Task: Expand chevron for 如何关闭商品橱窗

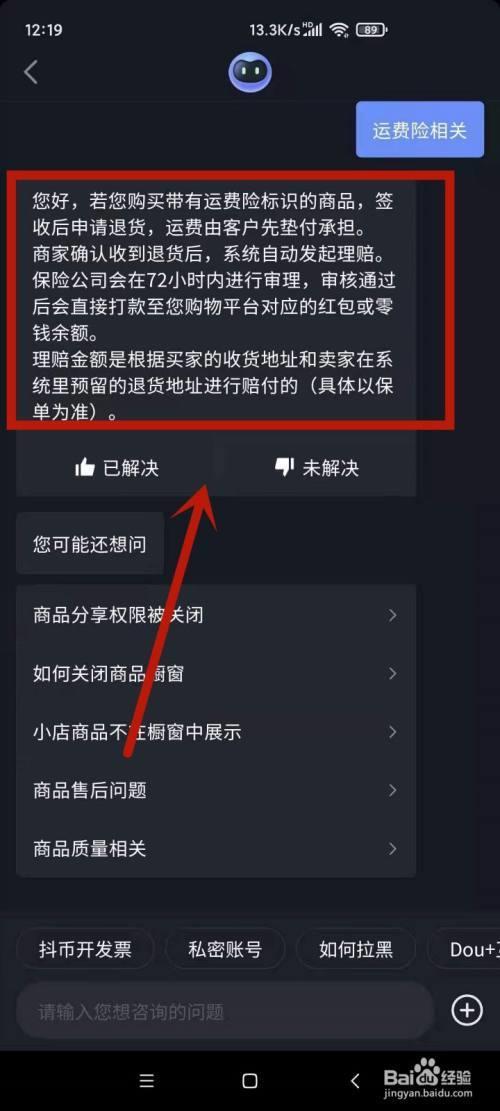Action: [x=392, y=673]
